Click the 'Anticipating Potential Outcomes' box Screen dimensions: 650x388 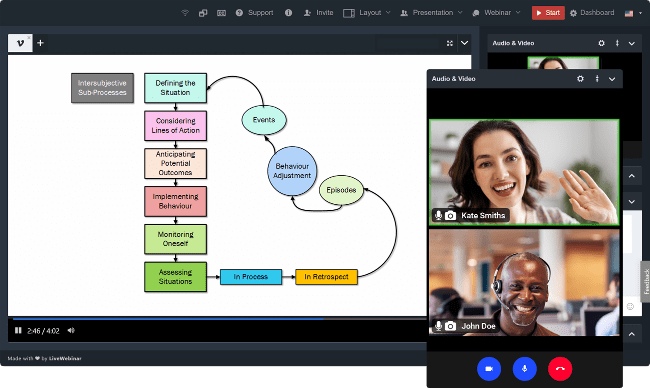pos(175,163)
